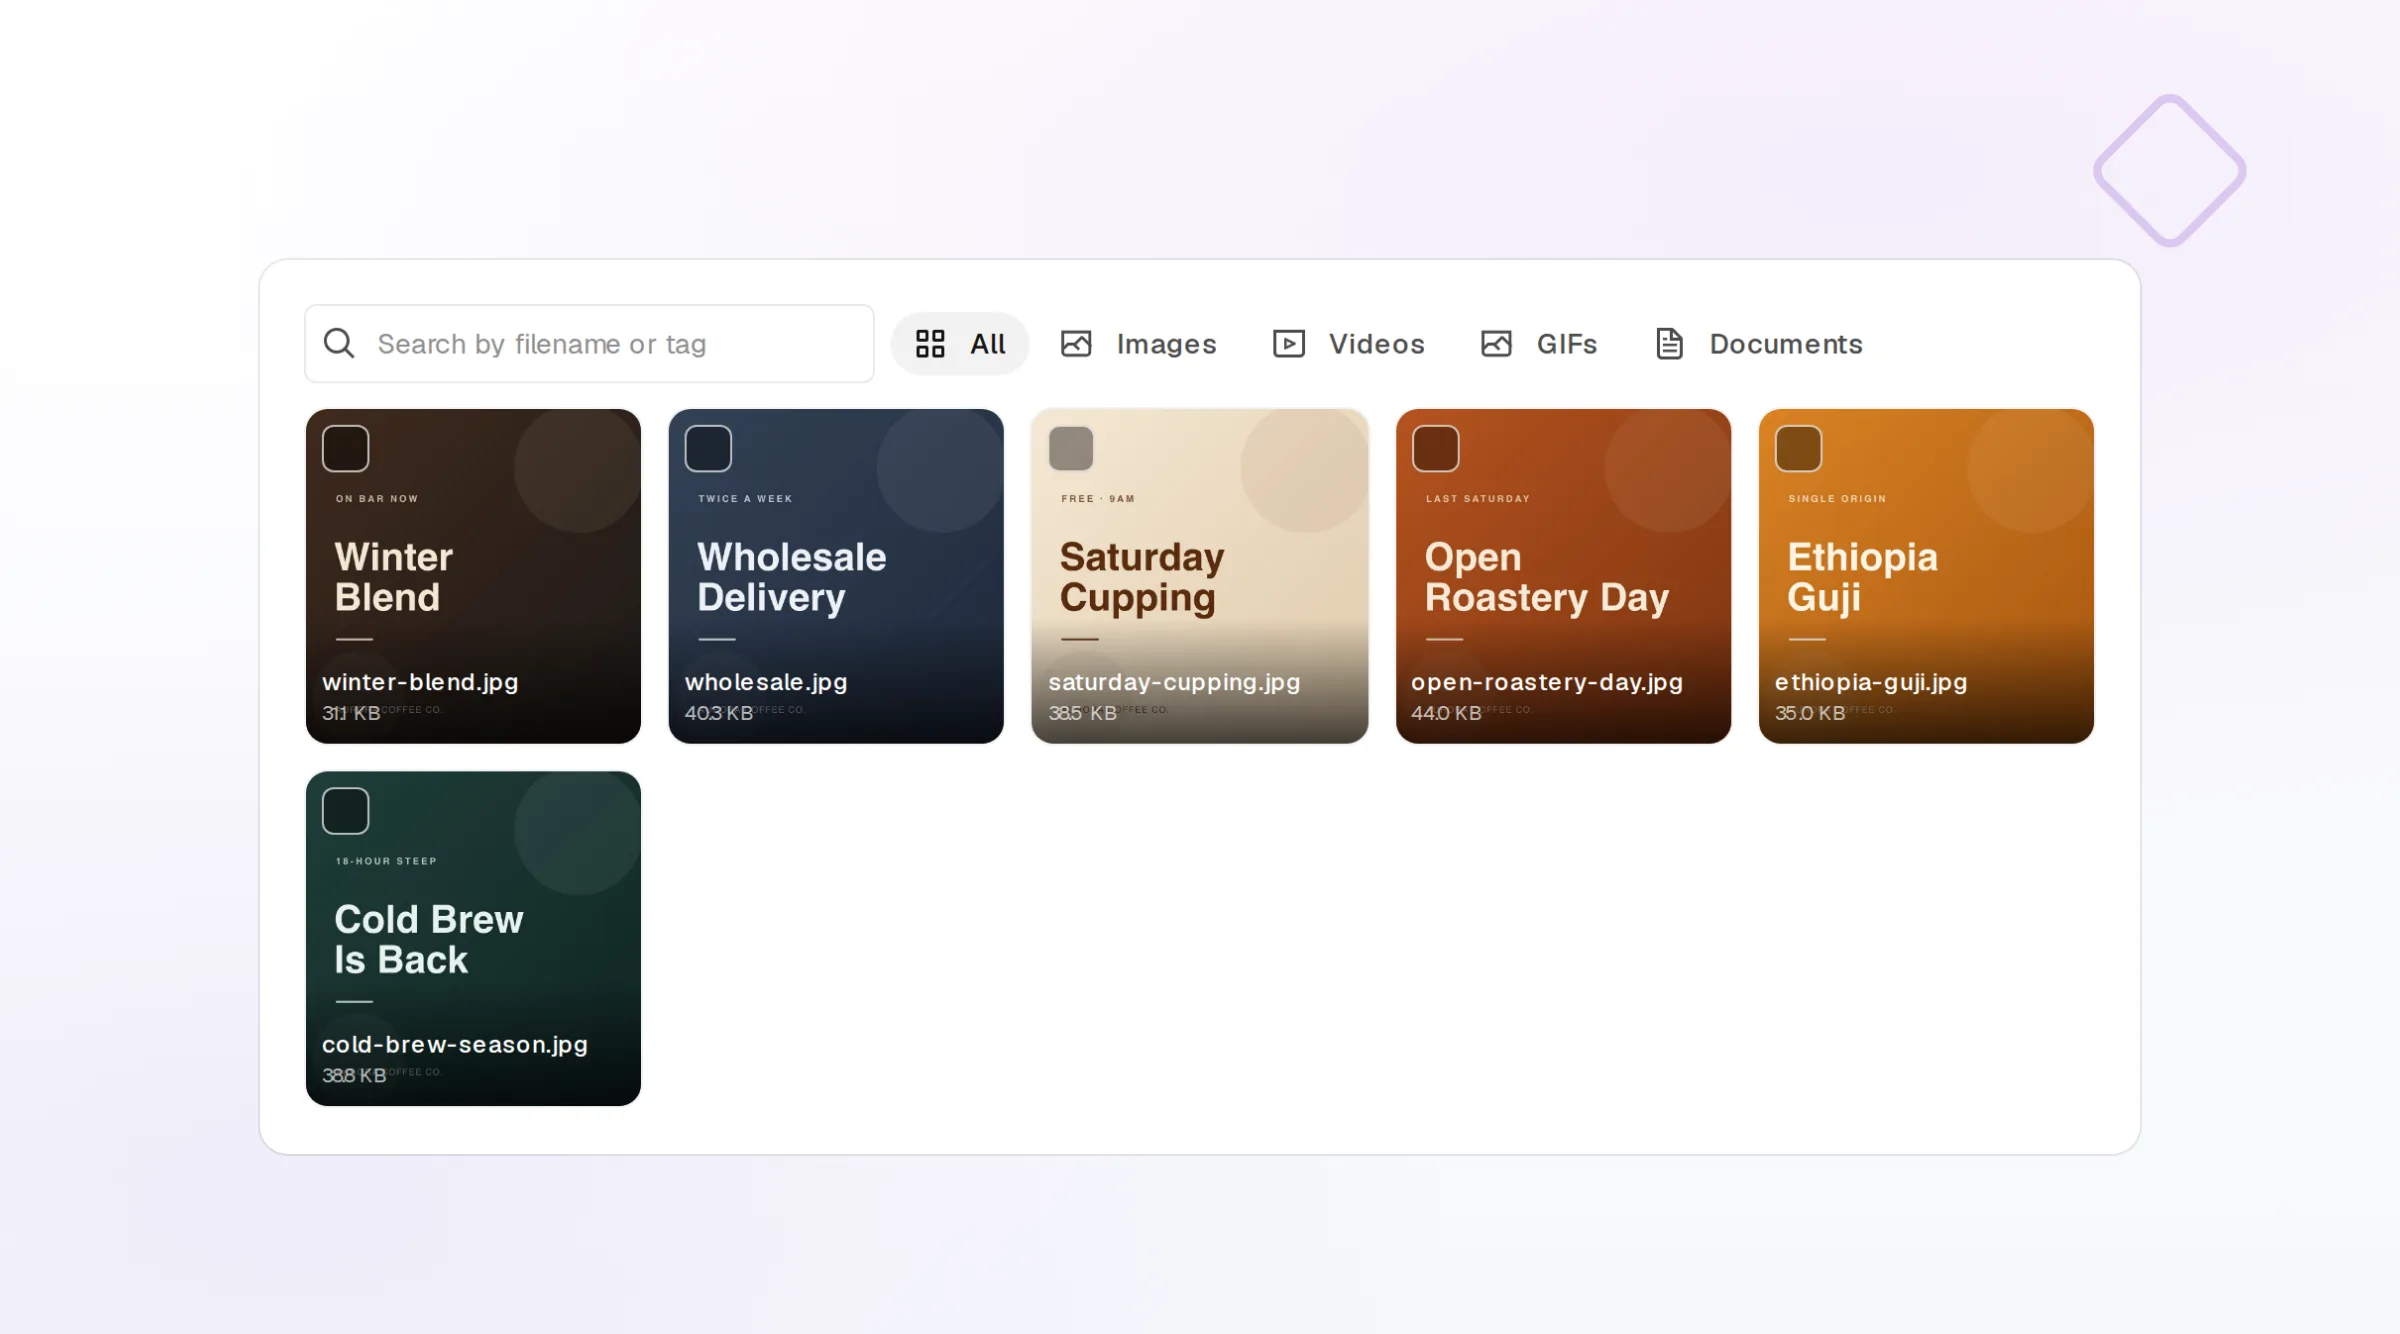Tick the open-roastery-day.jpg checkbox
Image resolution: width=2400 pixels, height=1334 pixels.
click(1435, 449)
